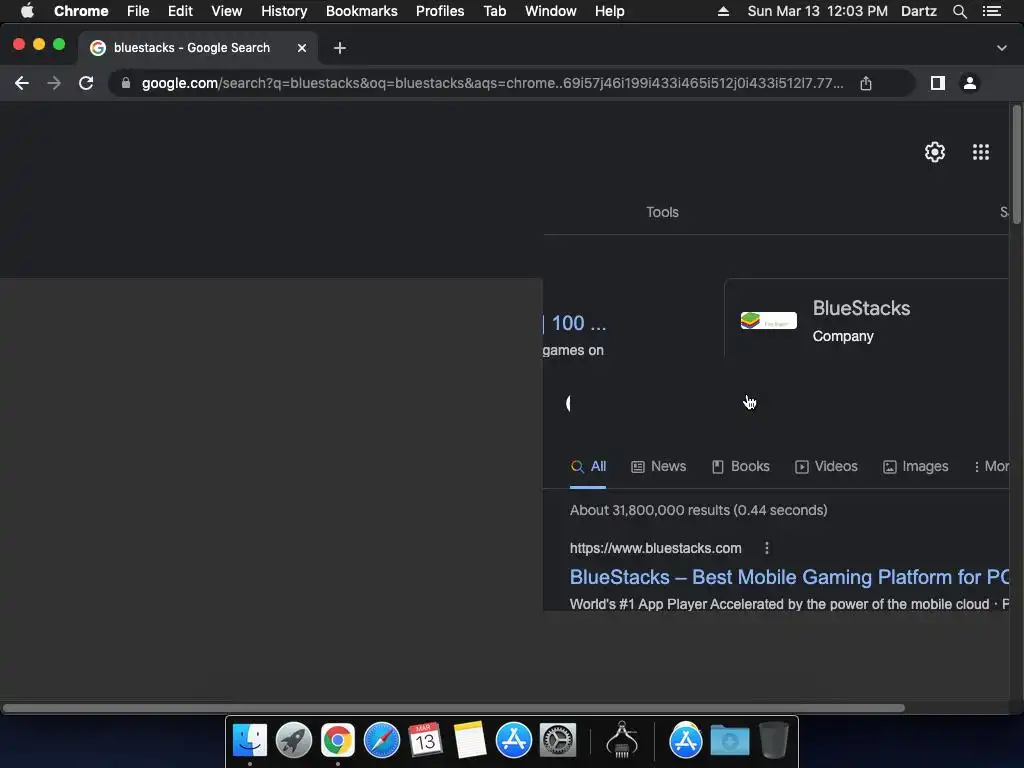1024x768 pixels.
Task: Go forward to next page
Action: pos(54,83)
